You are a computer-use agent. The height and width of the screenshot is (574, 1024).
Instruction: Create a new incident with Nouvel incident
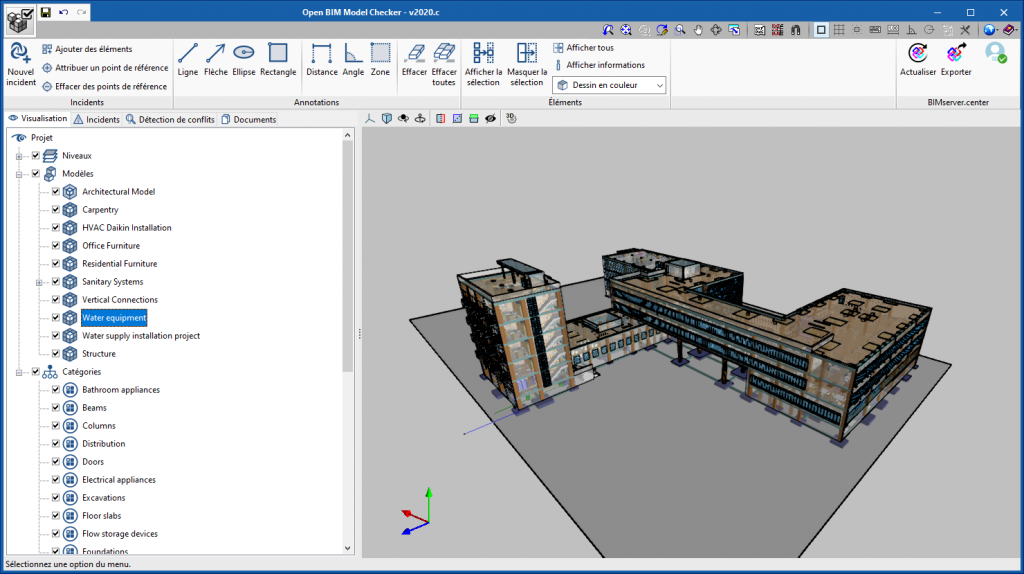[20, 60]
